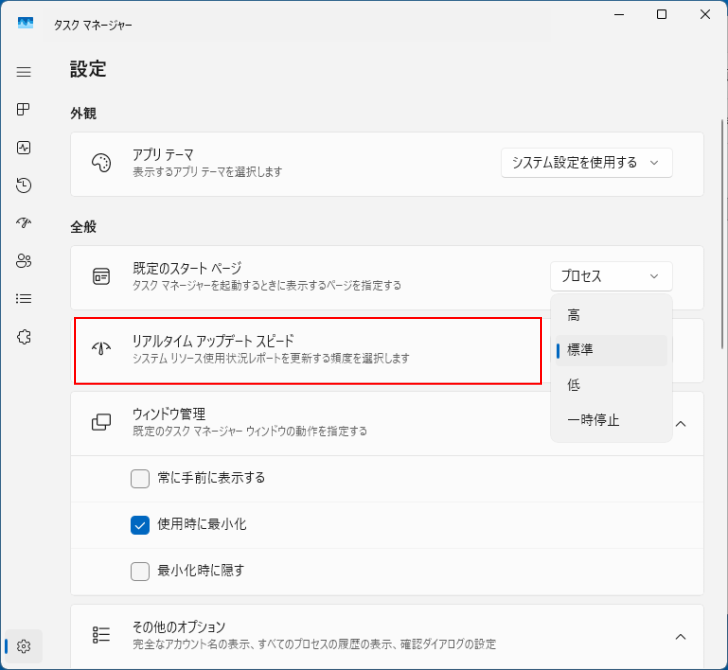Enable 最小化時に隠す checkbox

coord(140,572)
